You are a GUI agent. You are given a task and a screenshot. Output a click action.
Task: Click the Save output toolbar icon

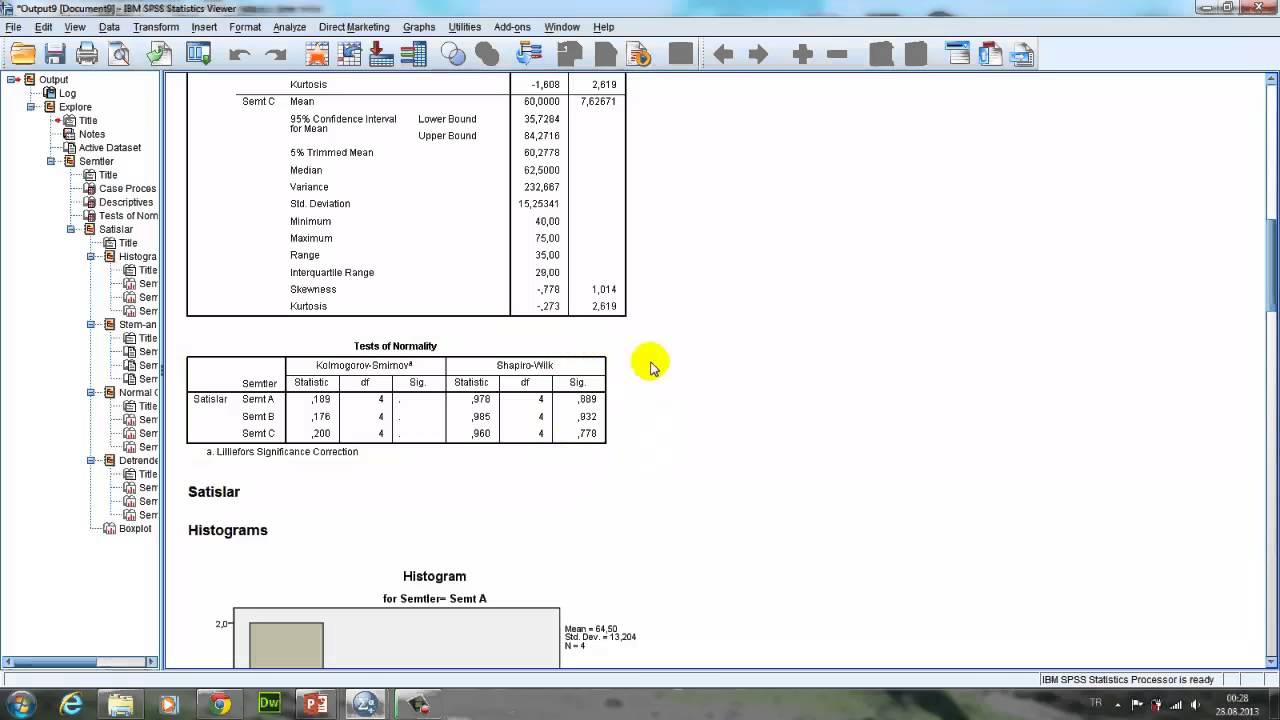click(55, 54)
